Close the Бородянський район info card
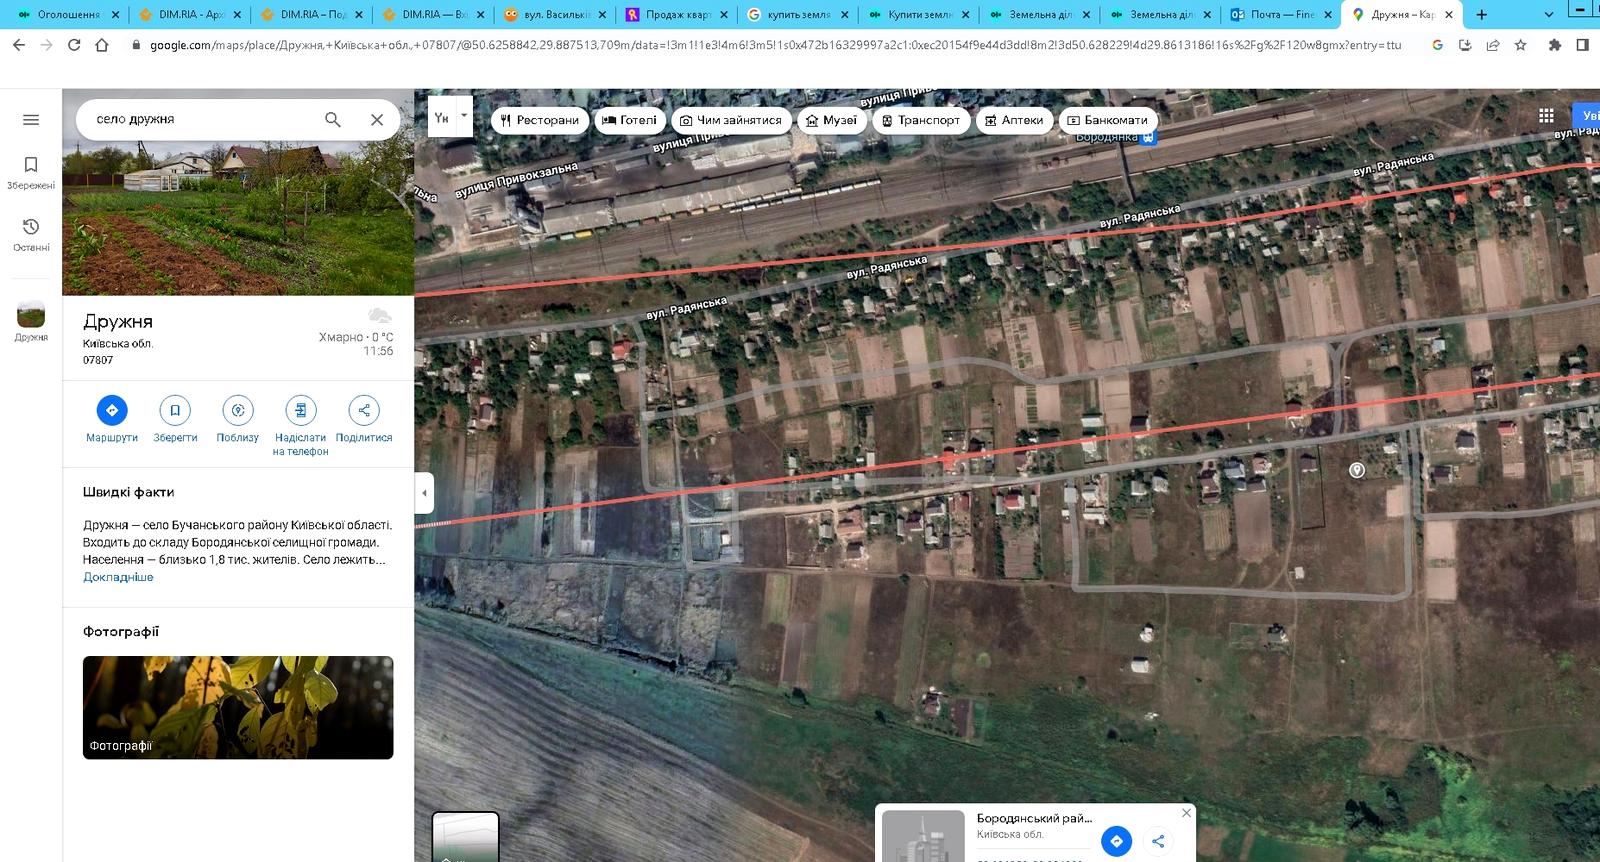This screenshot has height=862, width=1600. [x=1187, y=813]
